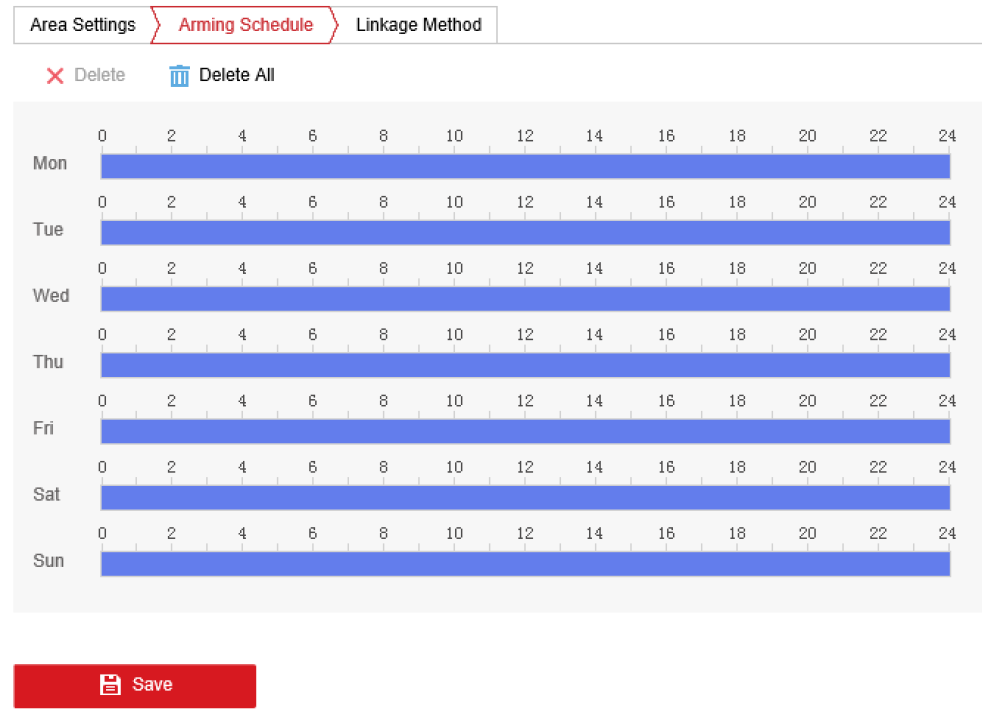The image size is (982, 721).
Task: Click the Mon day label
Action: click(x=50, y=163)
